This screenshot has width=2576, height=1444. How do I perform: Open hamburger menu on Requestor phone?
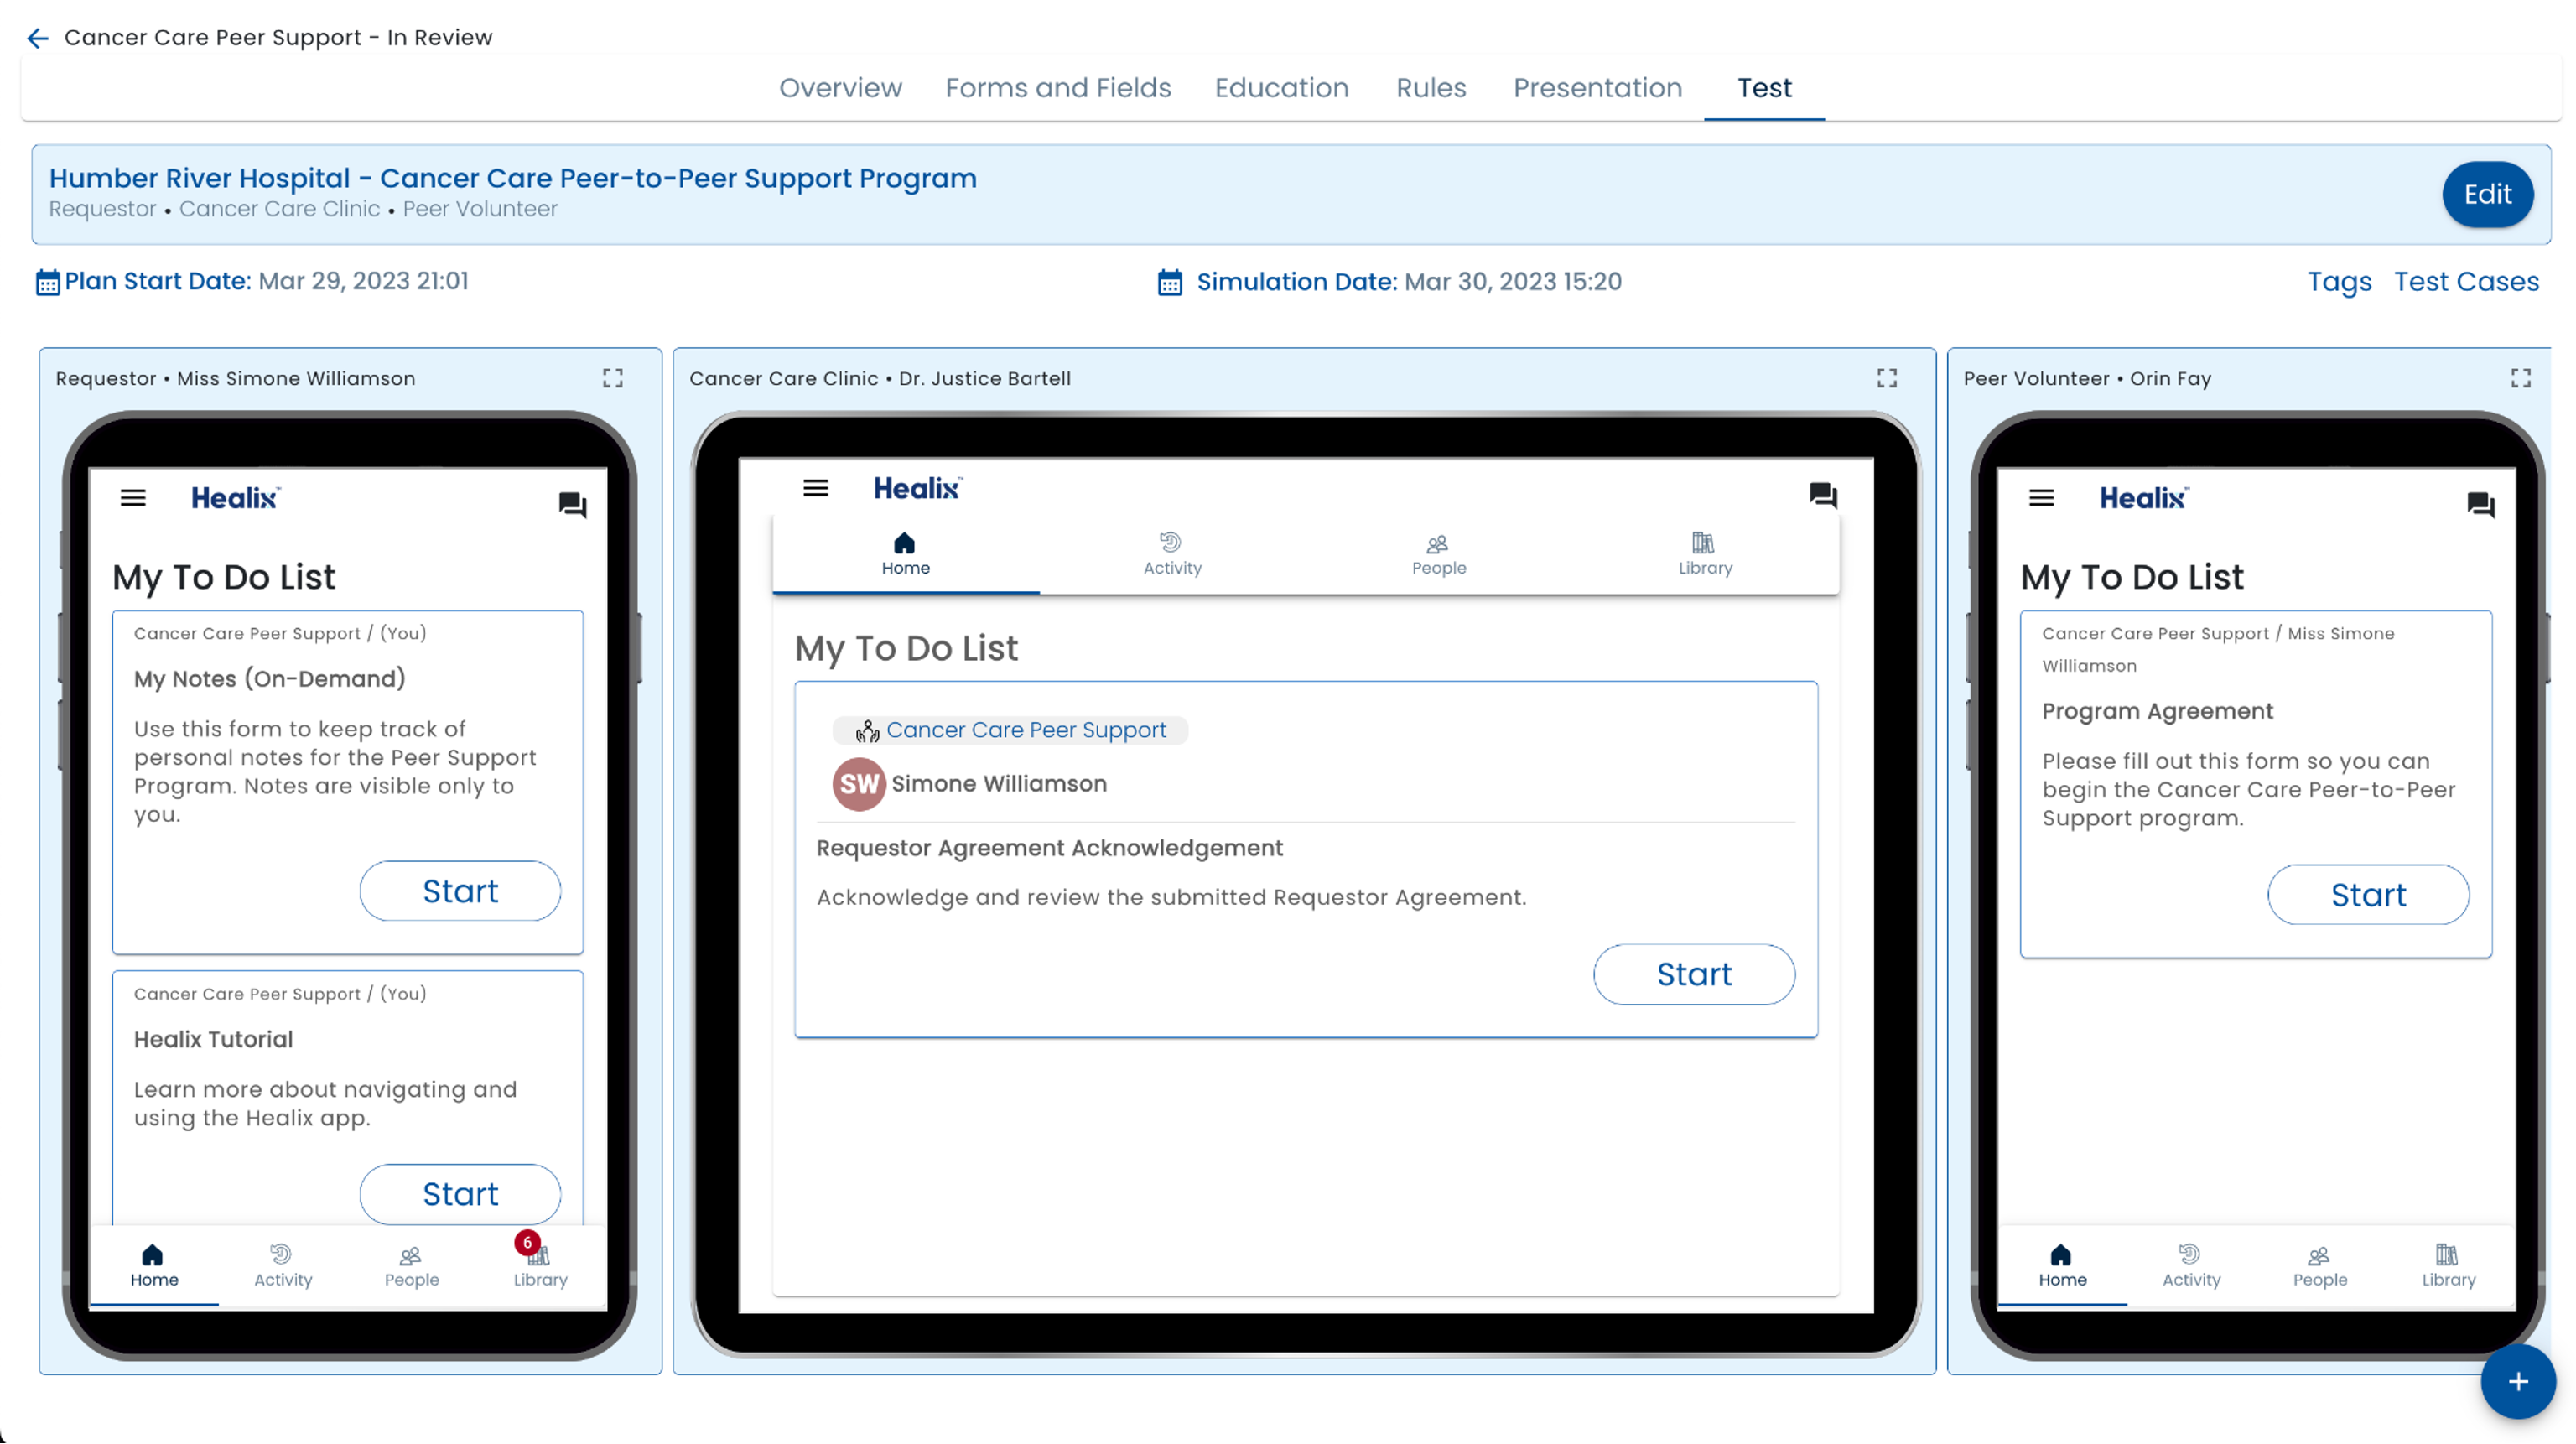[x=133, y=498]
